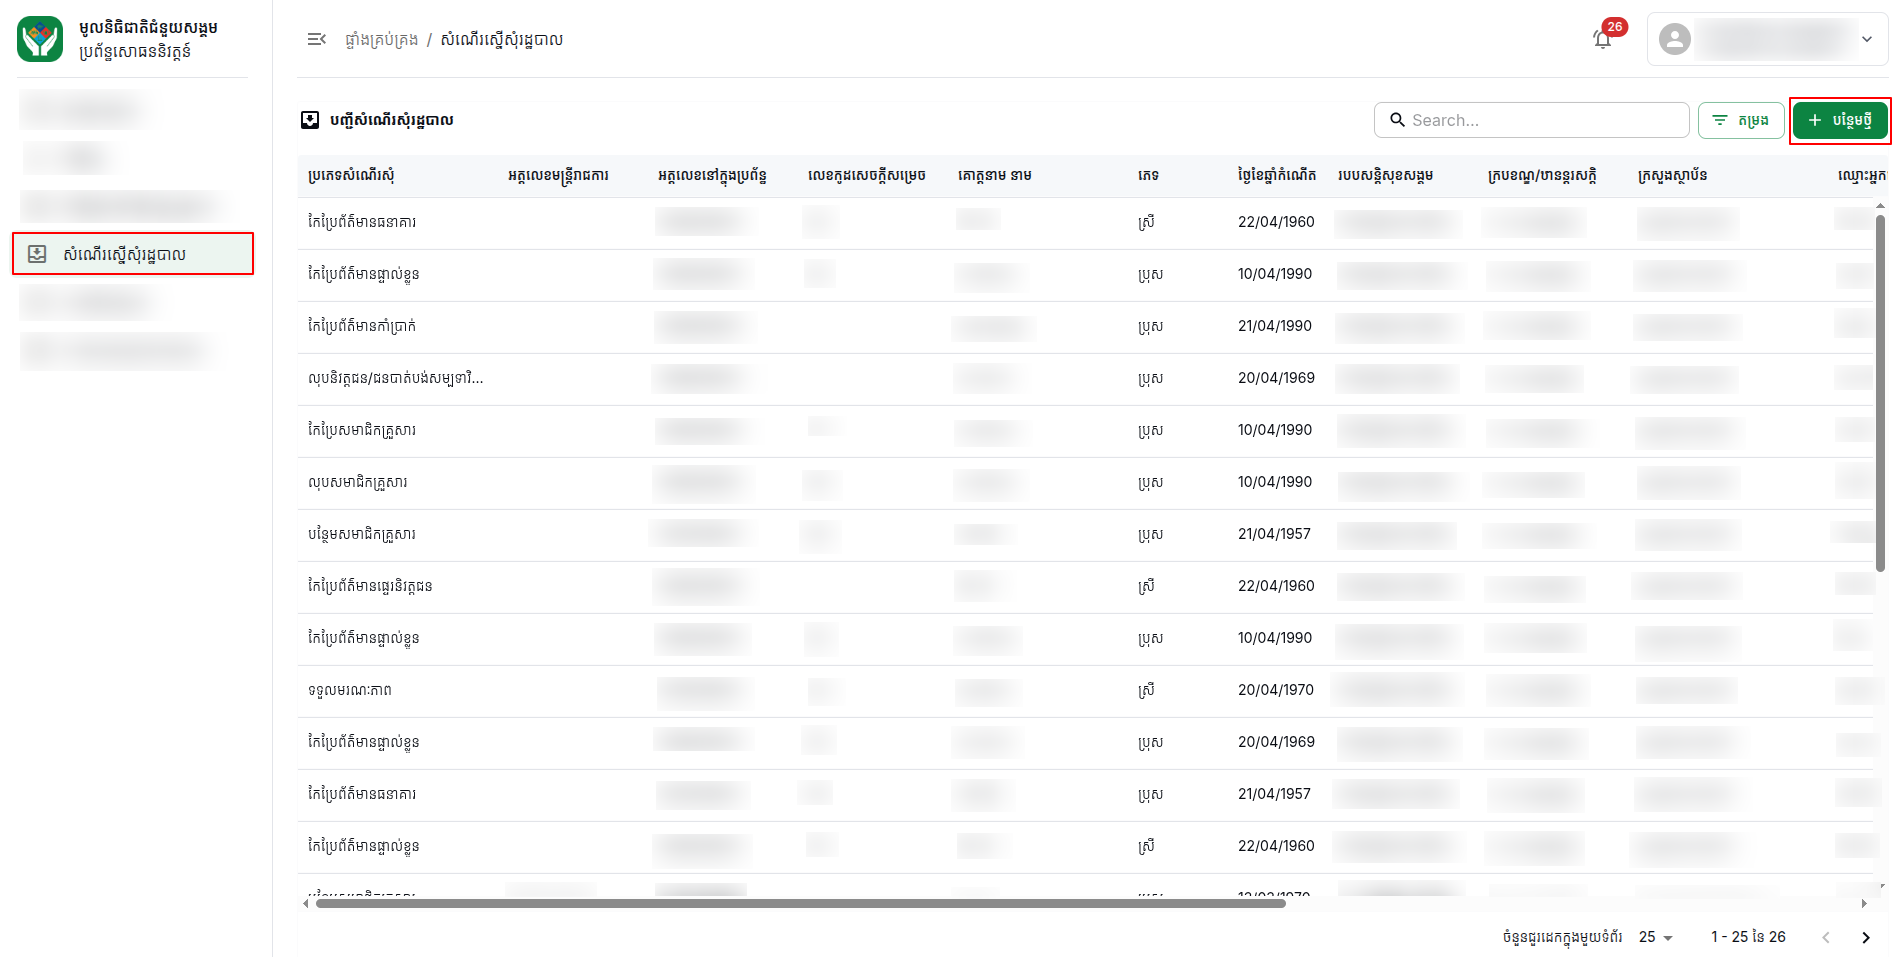The width and height of the screenshot is (1902, 957).
Task: Expand the user account dropdown arrow
Action: 1866,39
